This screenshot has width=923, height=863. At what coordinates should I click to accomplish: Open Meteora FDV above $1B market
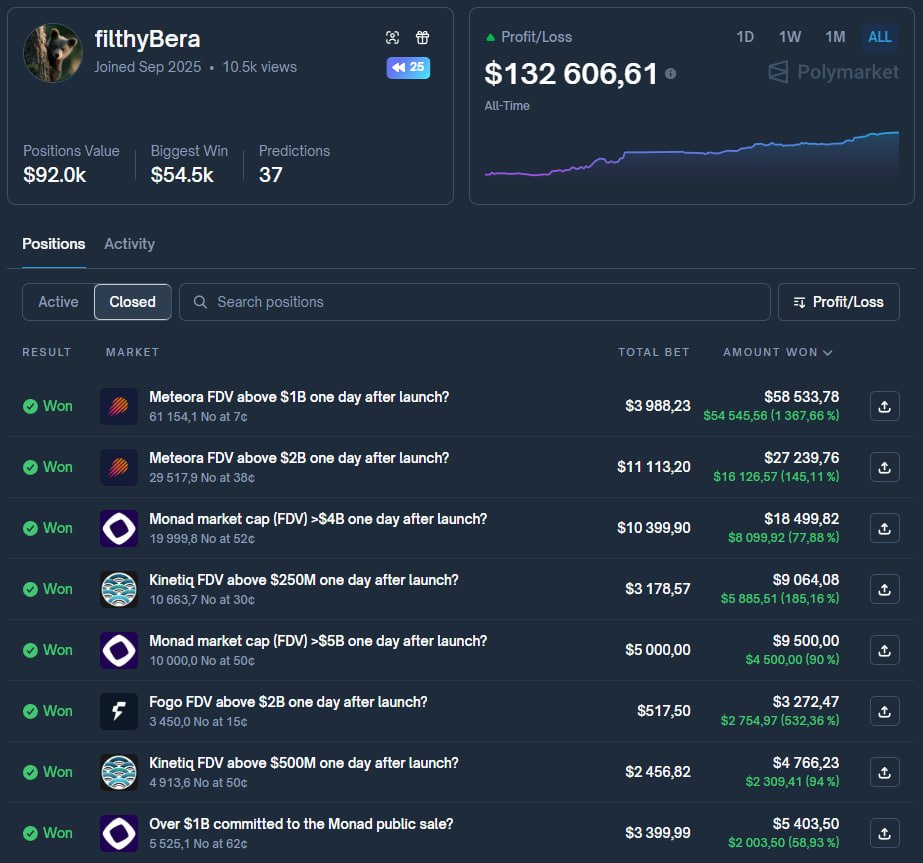click(x=299, y=397)
